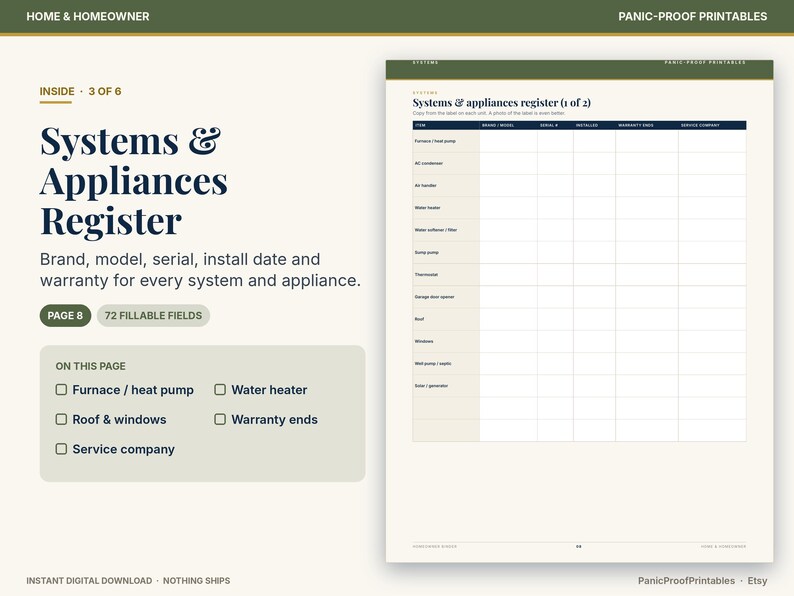Click the BRAND / MODEL column header
This screenshot has width=794, height=596.
[x=498, y=125]
